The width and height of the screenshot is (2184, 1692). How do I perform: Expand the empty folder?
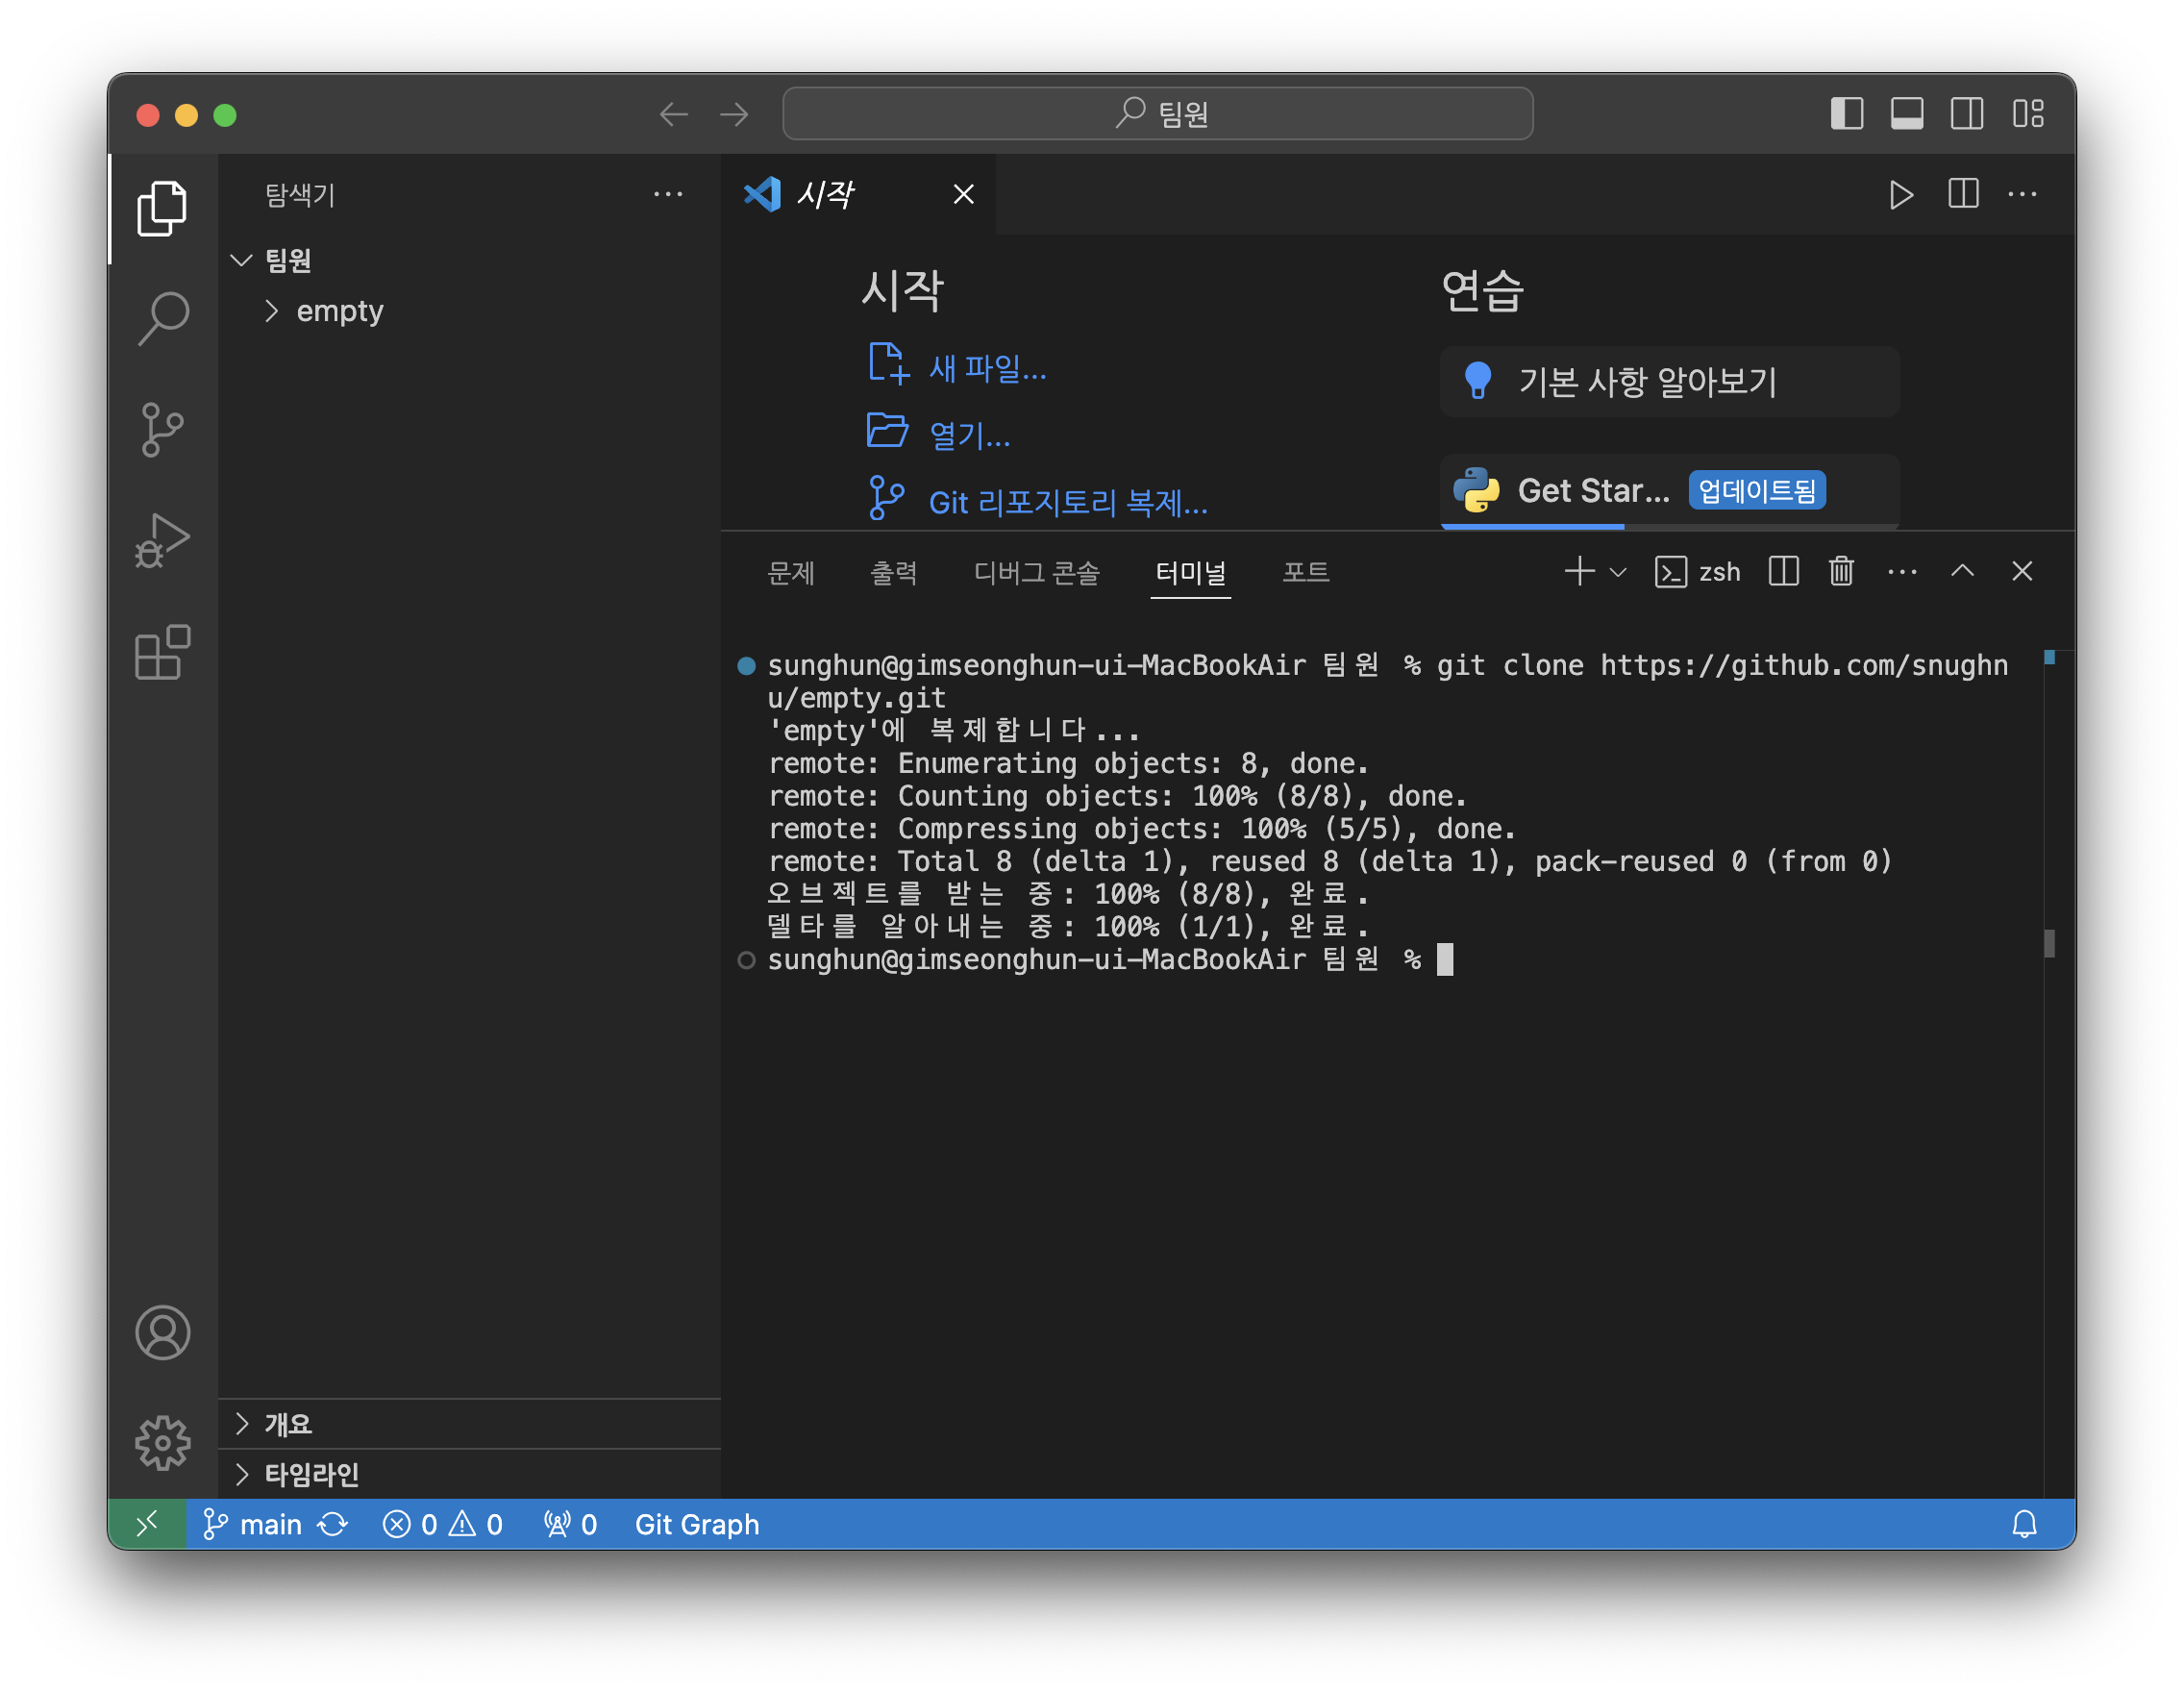pos(338,311)
